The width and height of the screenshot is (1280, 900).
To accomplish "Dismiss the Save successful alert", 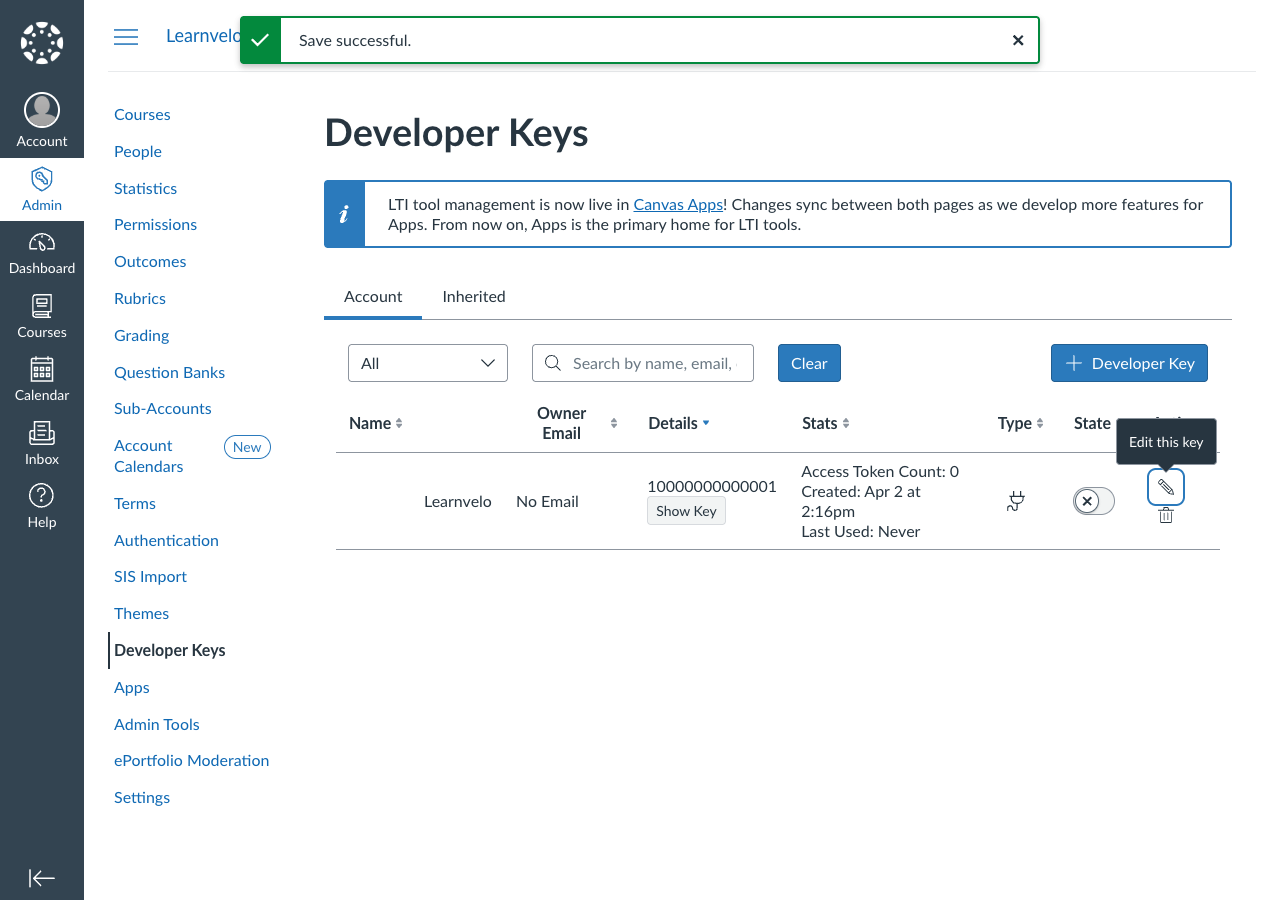I will click(1018, 40).
